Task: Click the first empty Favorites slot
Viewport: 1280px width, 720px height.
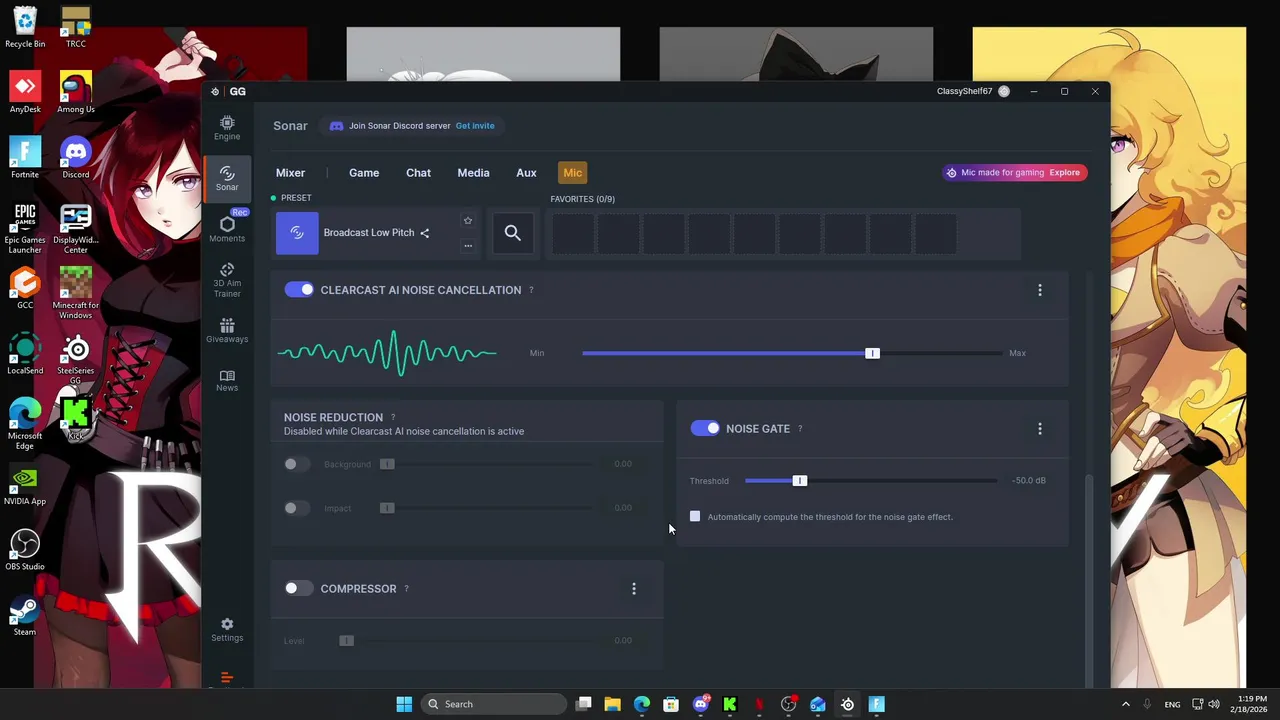Action: [x=573, y=233]
